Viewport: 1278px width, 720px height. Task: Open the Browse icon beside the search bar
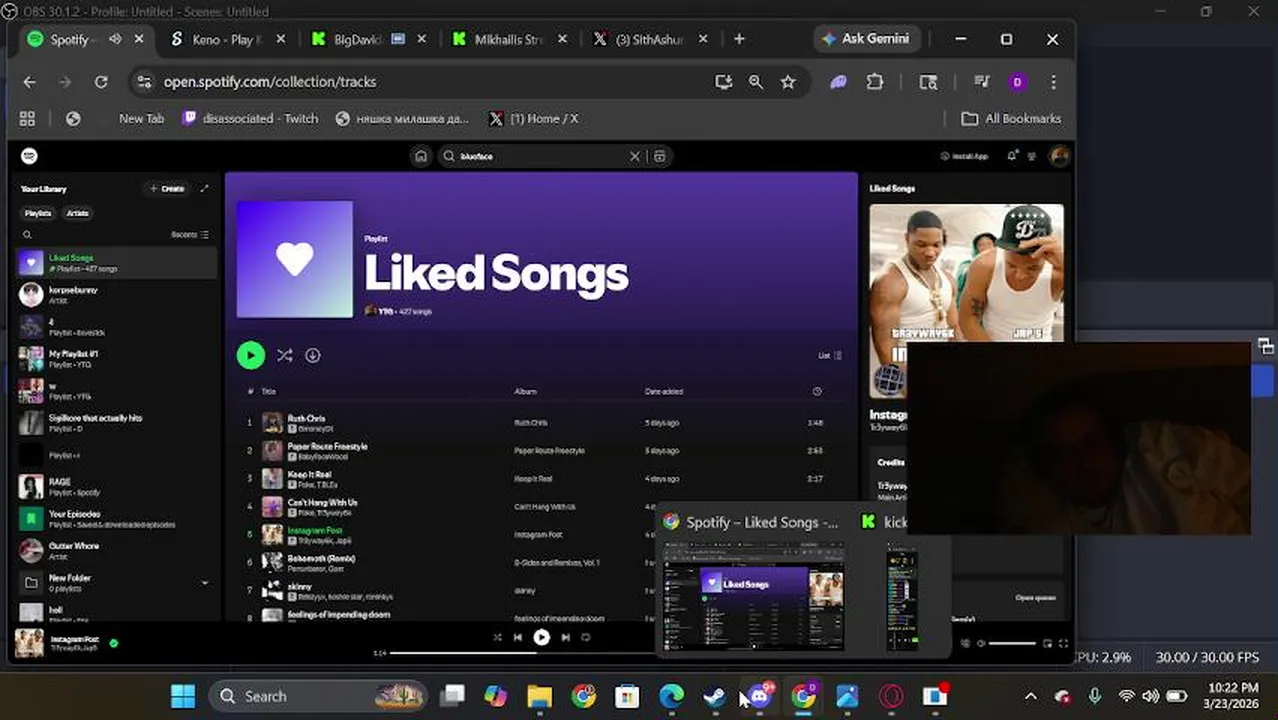[659, 156]
